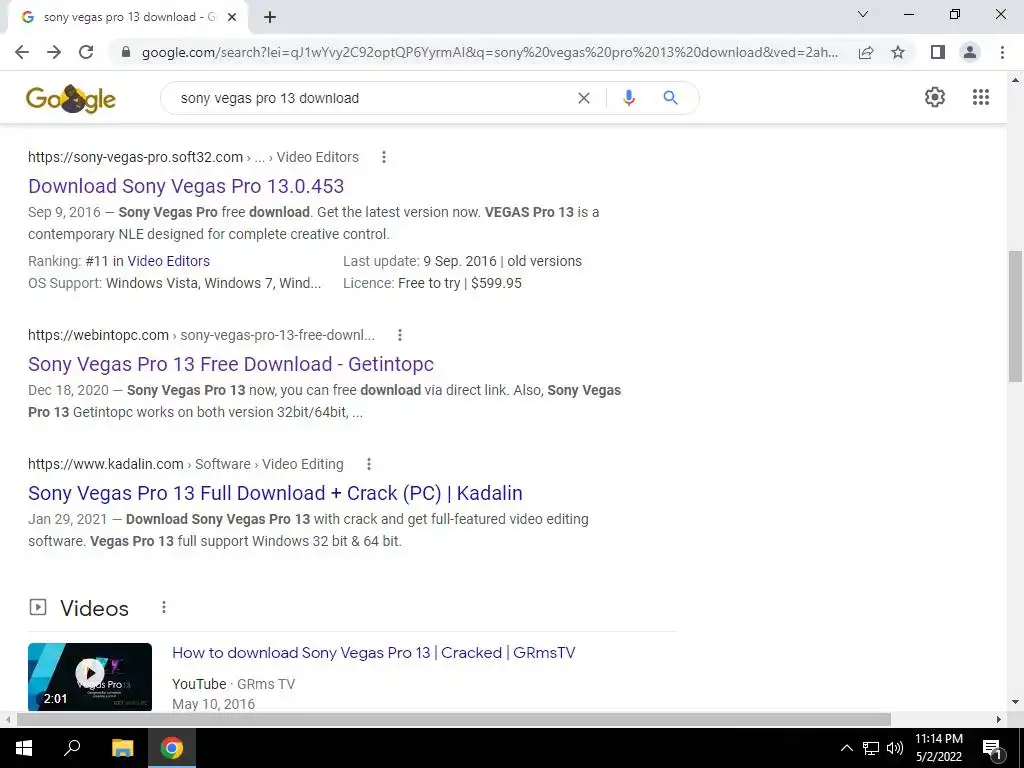This screenshot has height=768, width=1024.
Task: Share this page from the address bar
Action: (x=866, y=52)
